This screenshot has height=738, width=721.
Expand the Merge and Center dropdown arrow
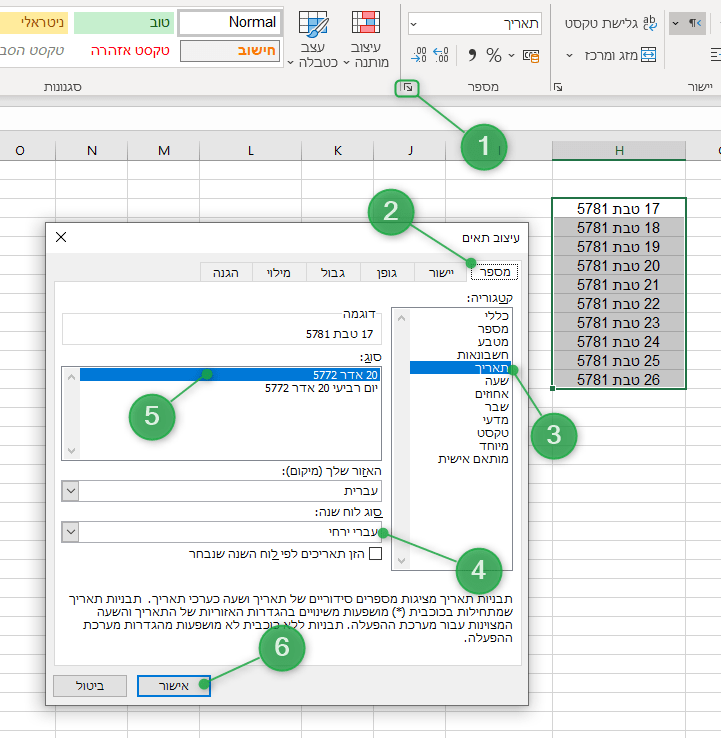569,56
